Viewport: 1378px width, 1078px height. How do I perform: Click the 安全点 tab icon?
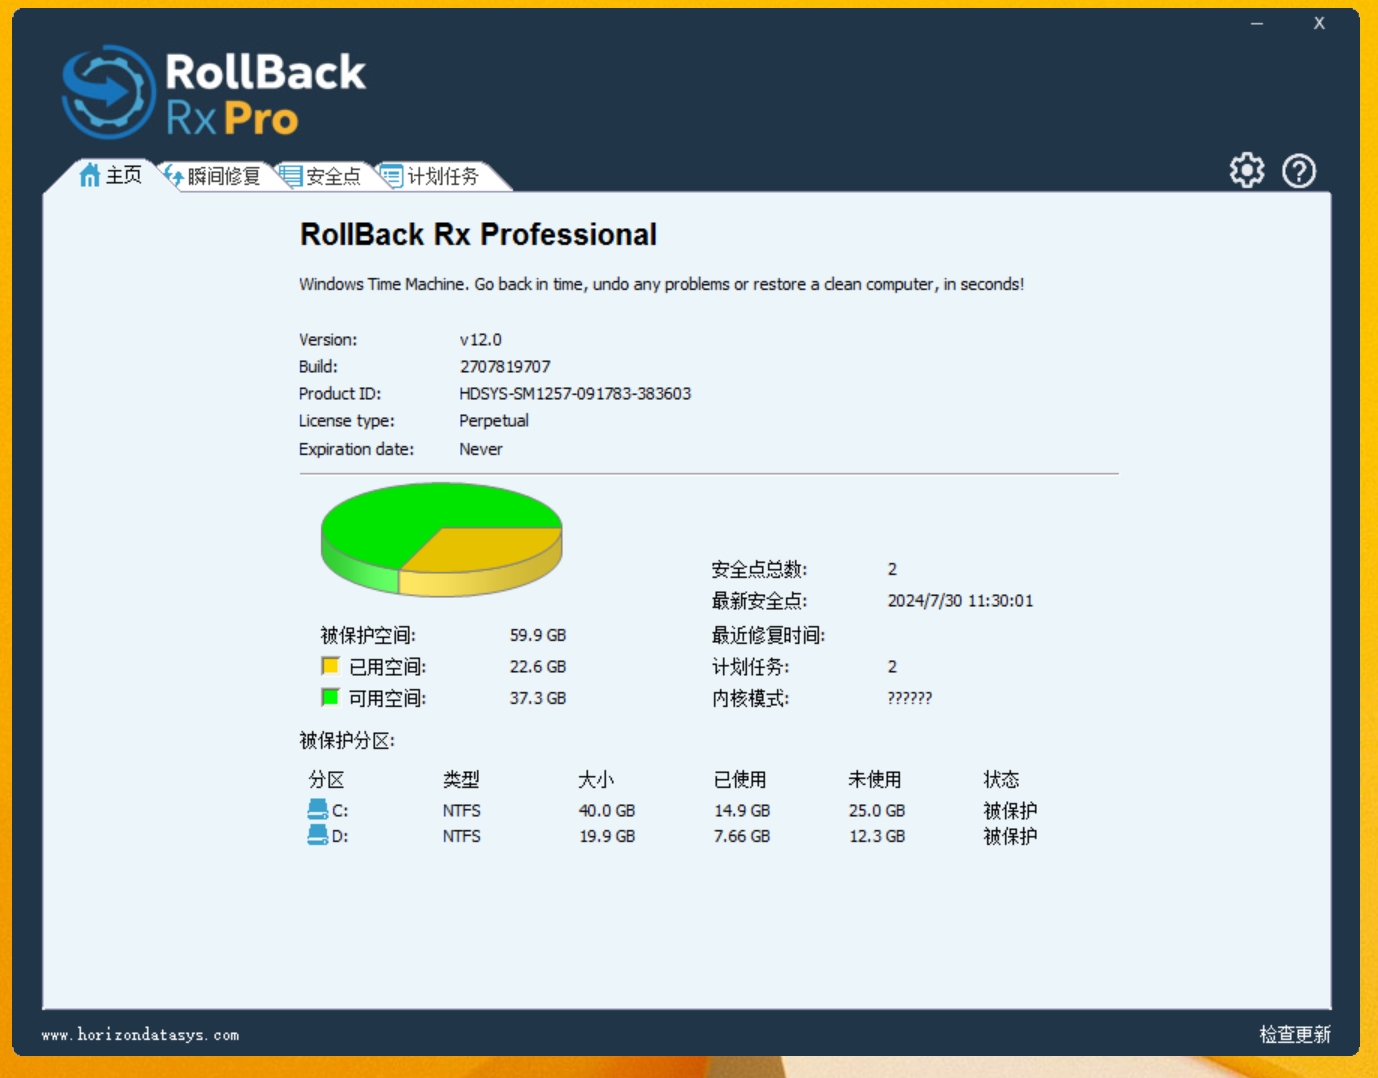tap(291, 177)
